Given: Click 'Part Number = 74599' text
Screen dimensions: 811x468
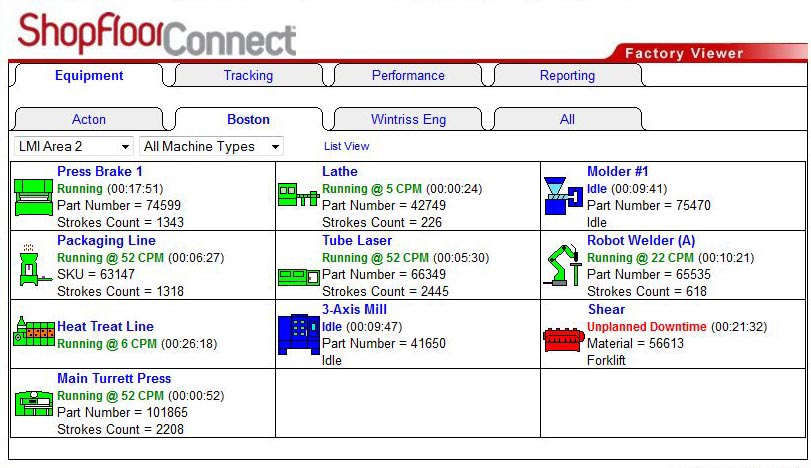Looking at the screenshot, I should pos(119,205).
